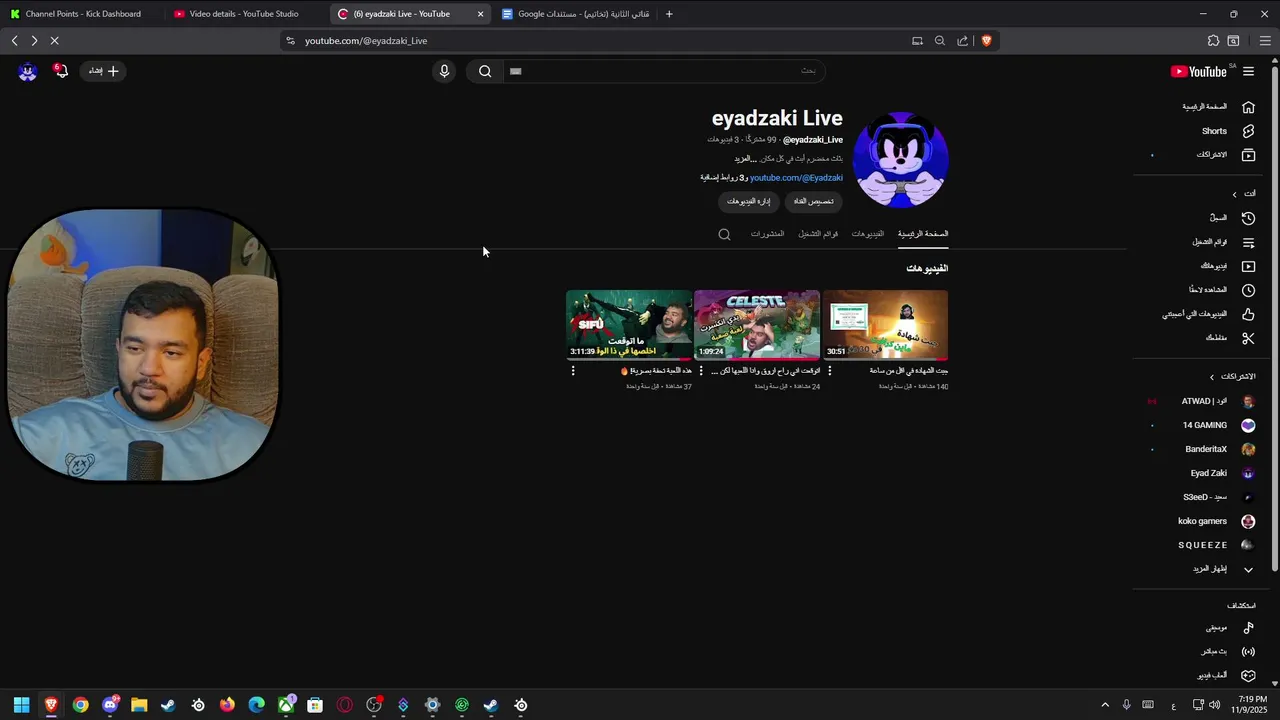Search within channel using magnifier icon
The height and width of the screenshot is (720, 1280).
point(725,234)
